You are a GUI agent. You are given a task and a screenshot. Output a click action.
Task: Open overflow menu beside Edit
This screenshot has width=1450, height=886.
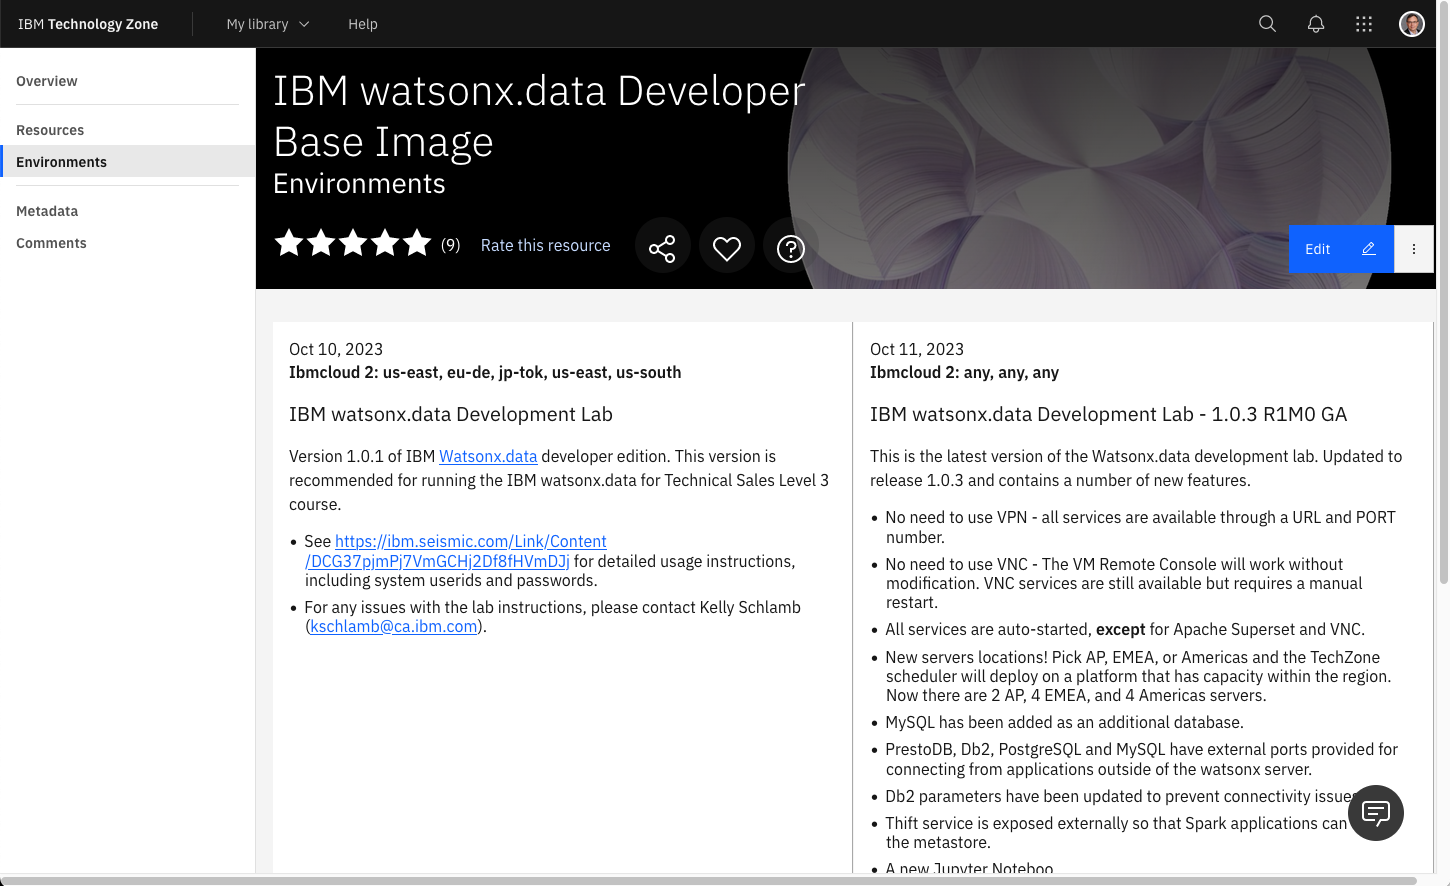1414,249
